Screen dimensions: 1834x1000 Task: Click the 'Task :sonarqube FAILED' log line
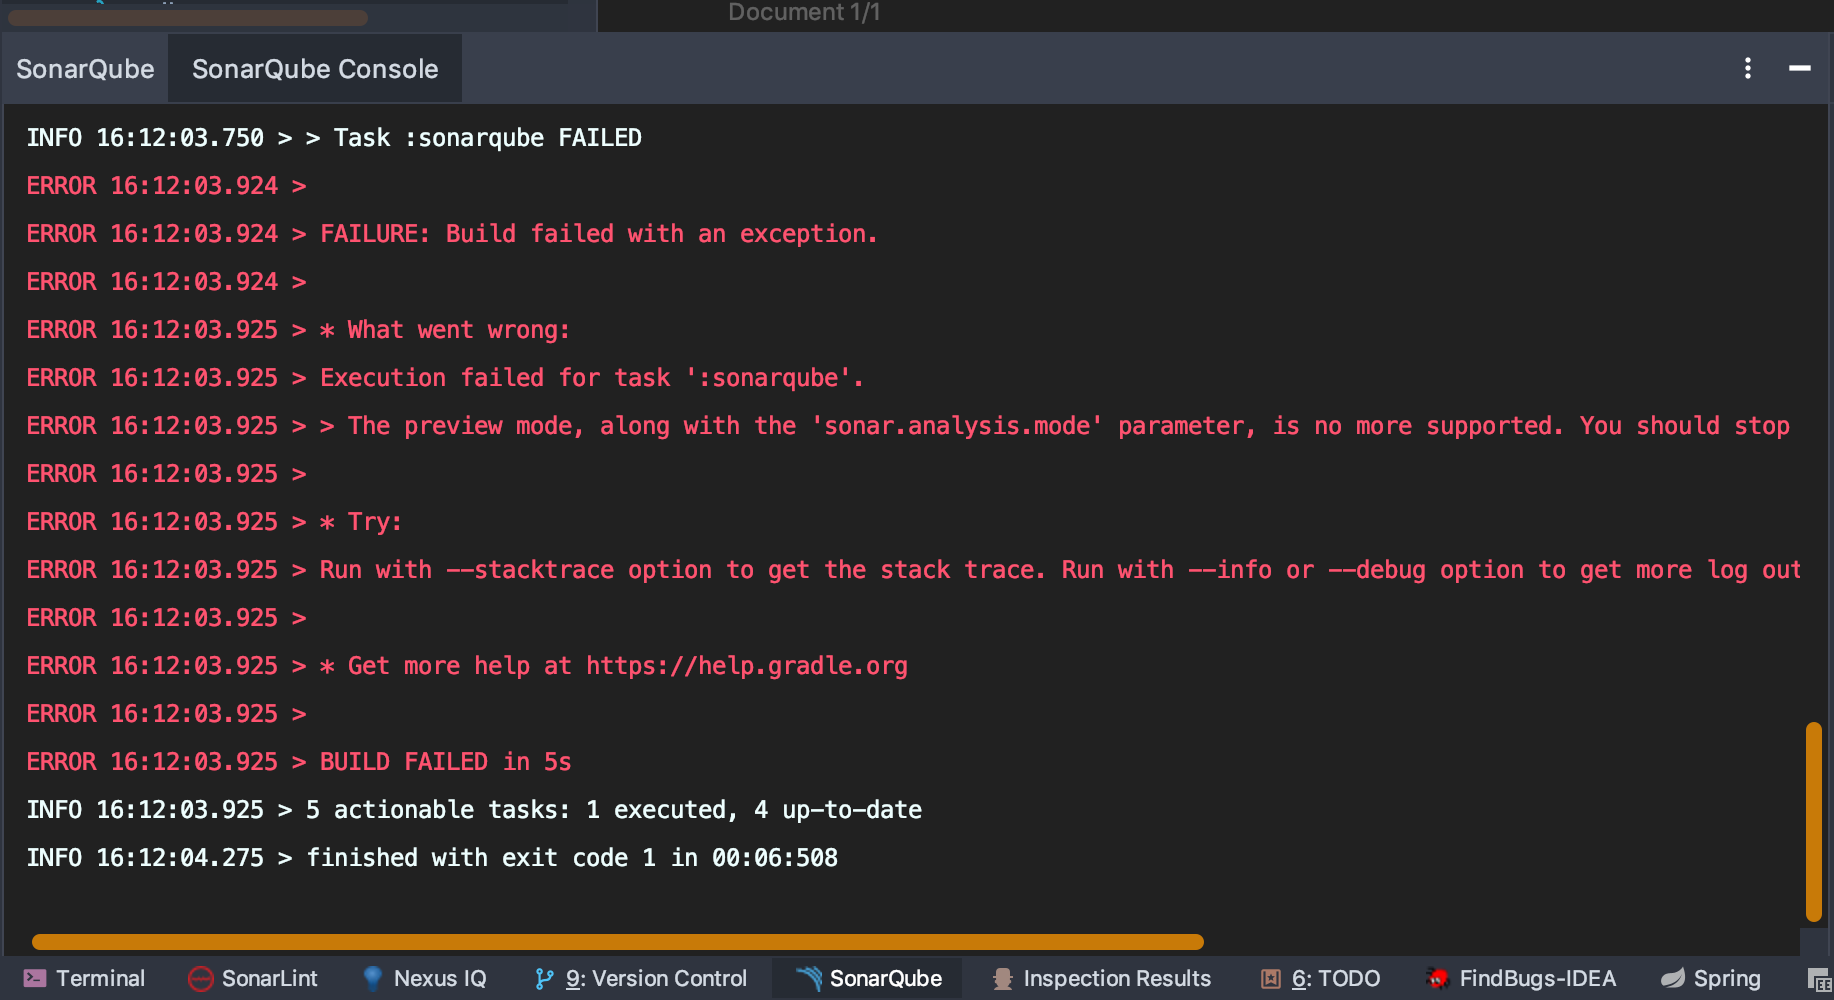[x=334, y=138]
